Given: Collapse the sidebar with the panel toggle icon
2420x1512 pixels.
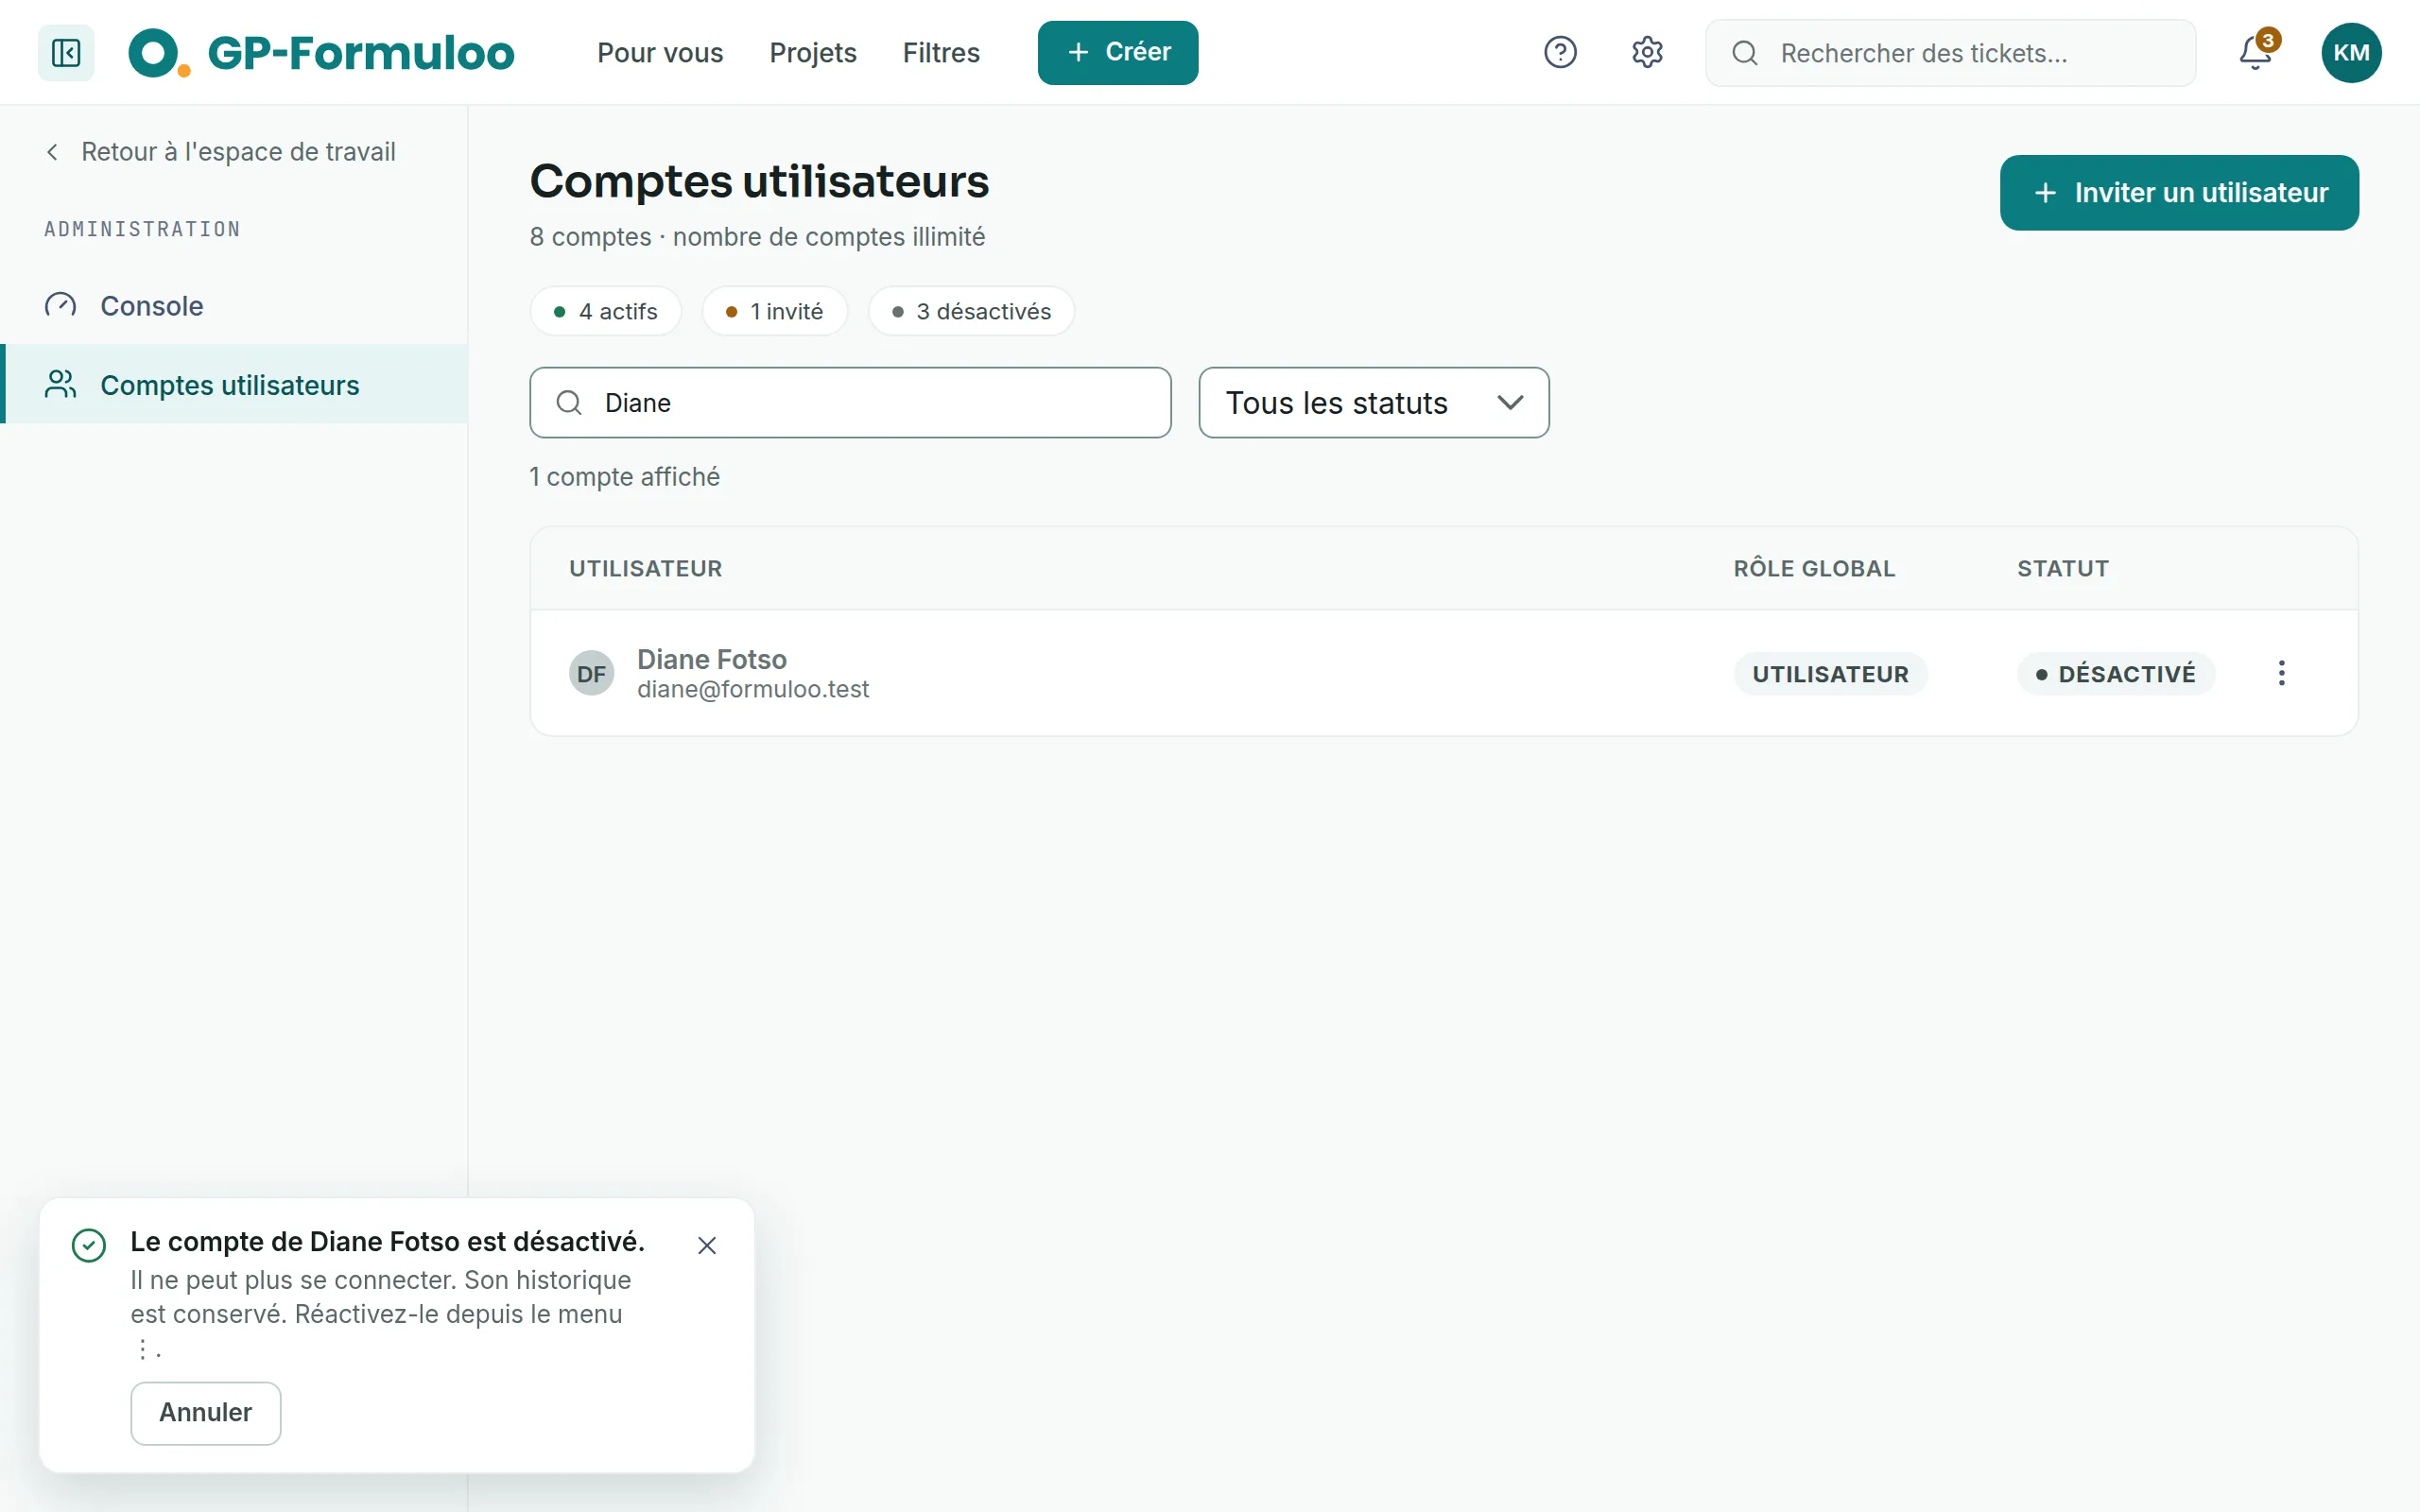Looking at the screenshot, I should click(66, 52).
